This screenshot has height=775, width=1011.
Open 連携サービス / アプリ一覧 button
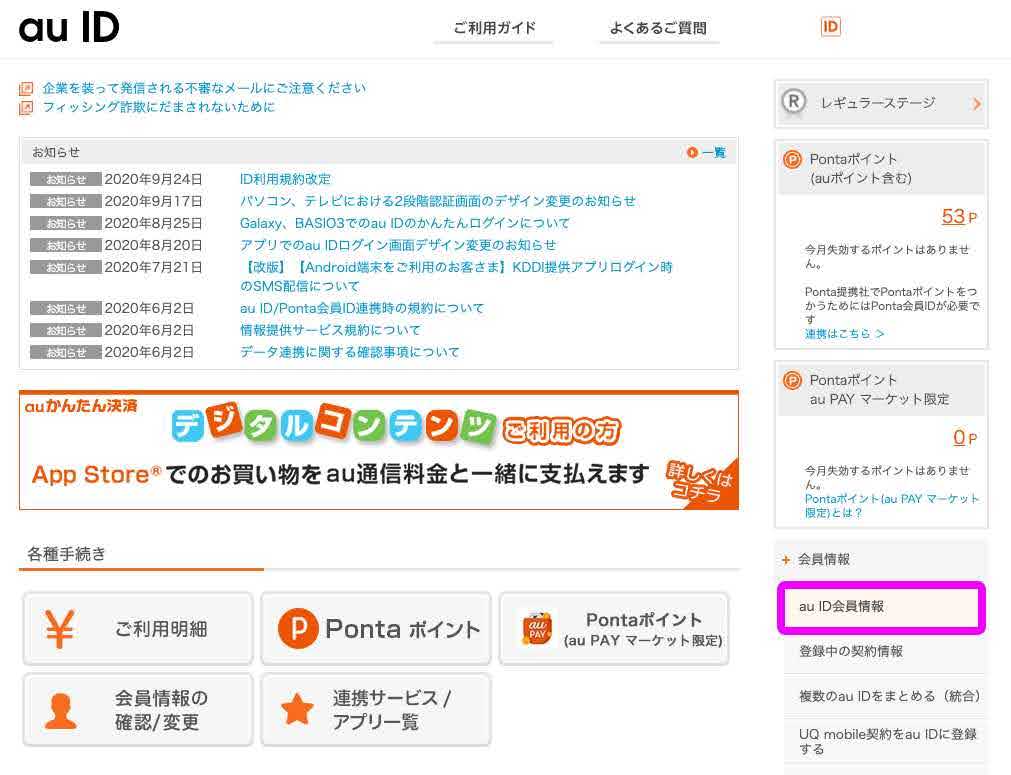click(x=376, y=710)
